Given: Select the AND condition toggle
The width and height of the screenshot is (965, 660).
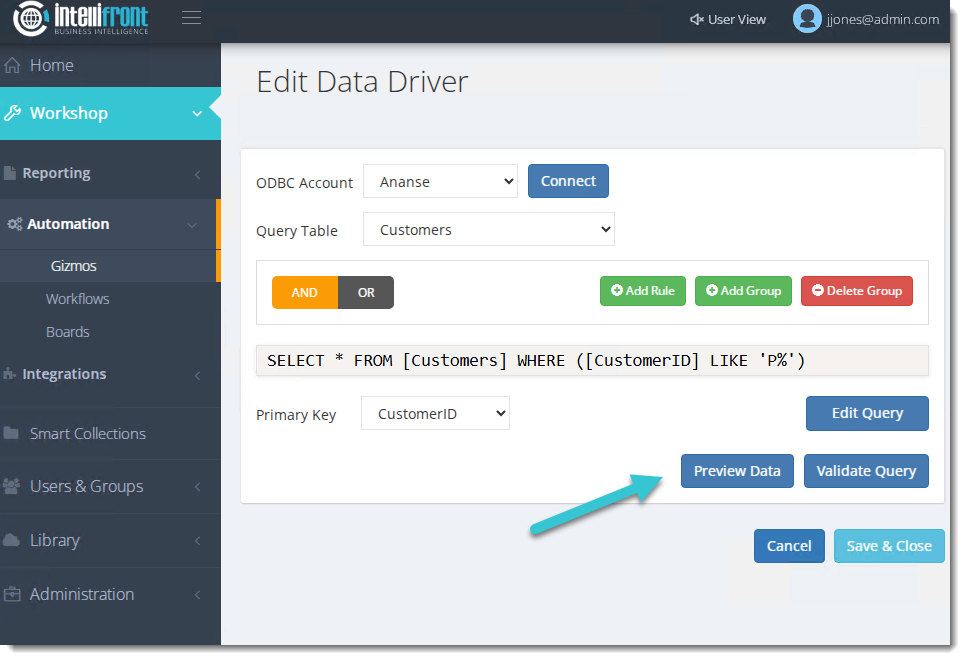Looking at the screenshot, I should 304,293.
